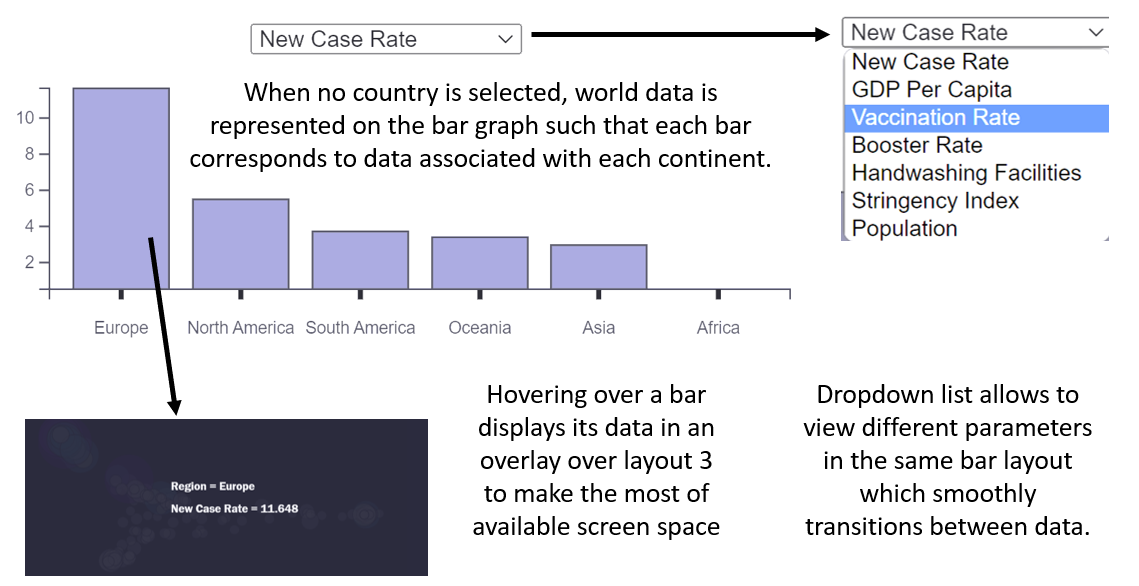Click the New Case Rate = 11.648 text
The image size is (1139, 586).
[235, 508]
